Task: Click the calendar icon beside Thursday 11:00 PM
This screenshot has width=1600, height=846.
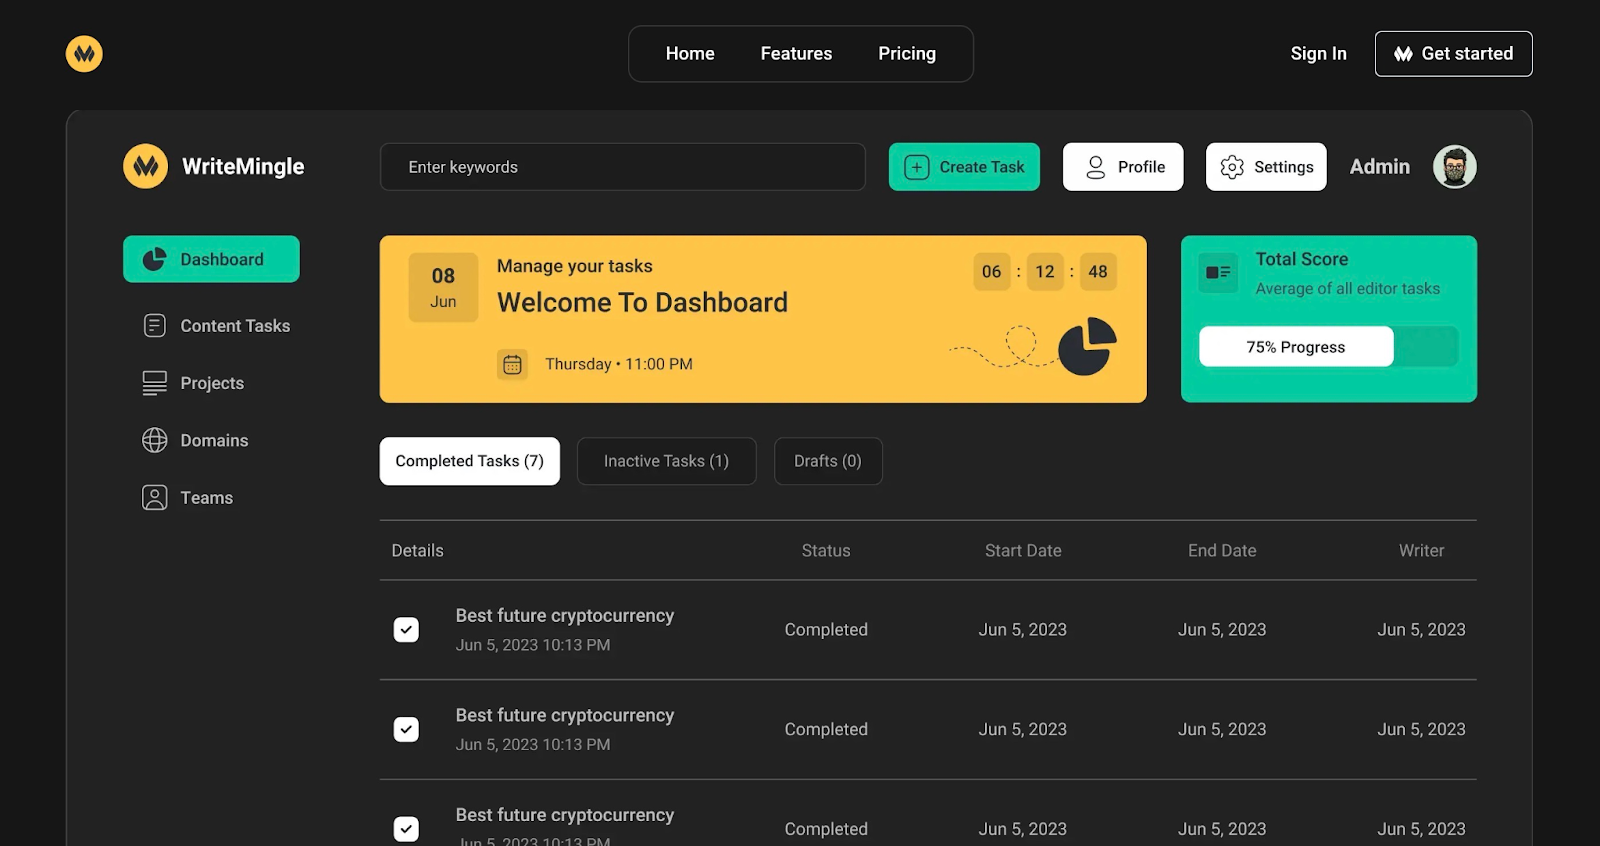Action: [512, 365]
